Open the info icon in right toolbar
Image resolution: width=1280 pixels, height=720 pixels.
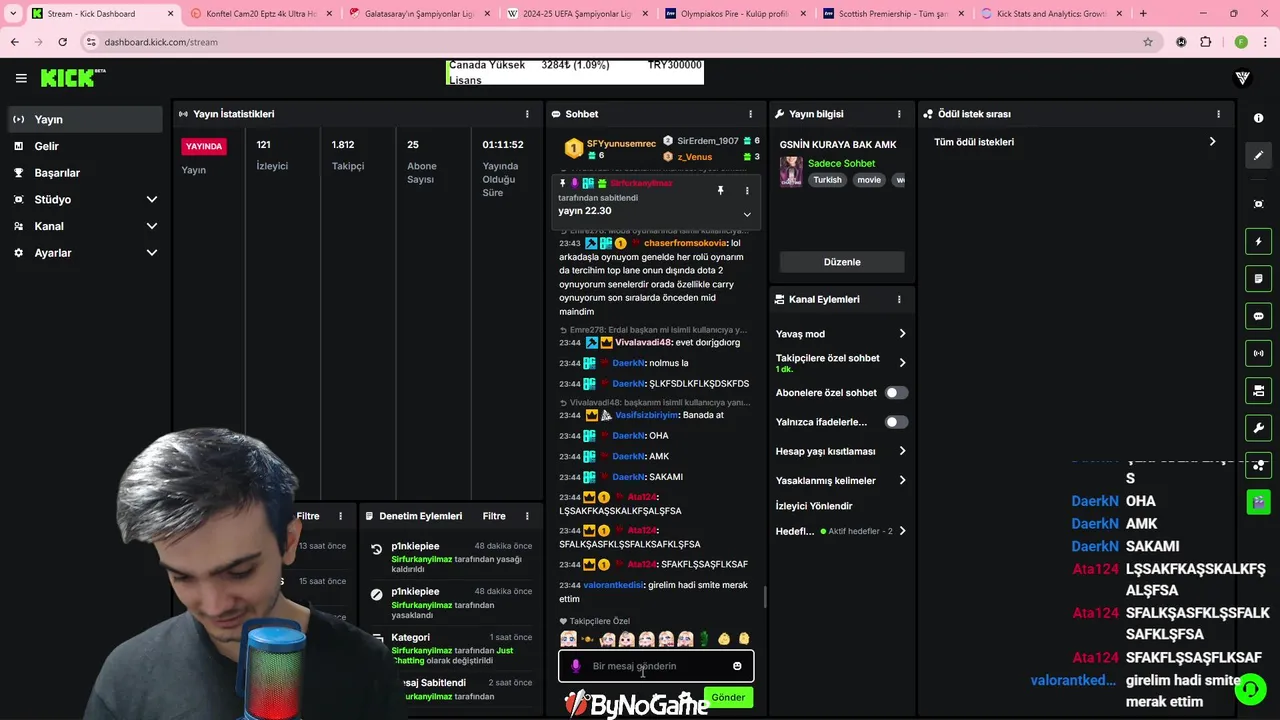pos(1258,118)
